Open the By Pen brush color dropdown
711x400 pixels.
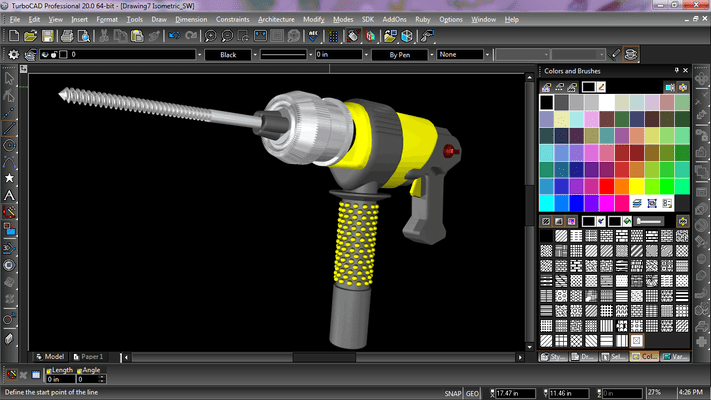tap(431, 55)
